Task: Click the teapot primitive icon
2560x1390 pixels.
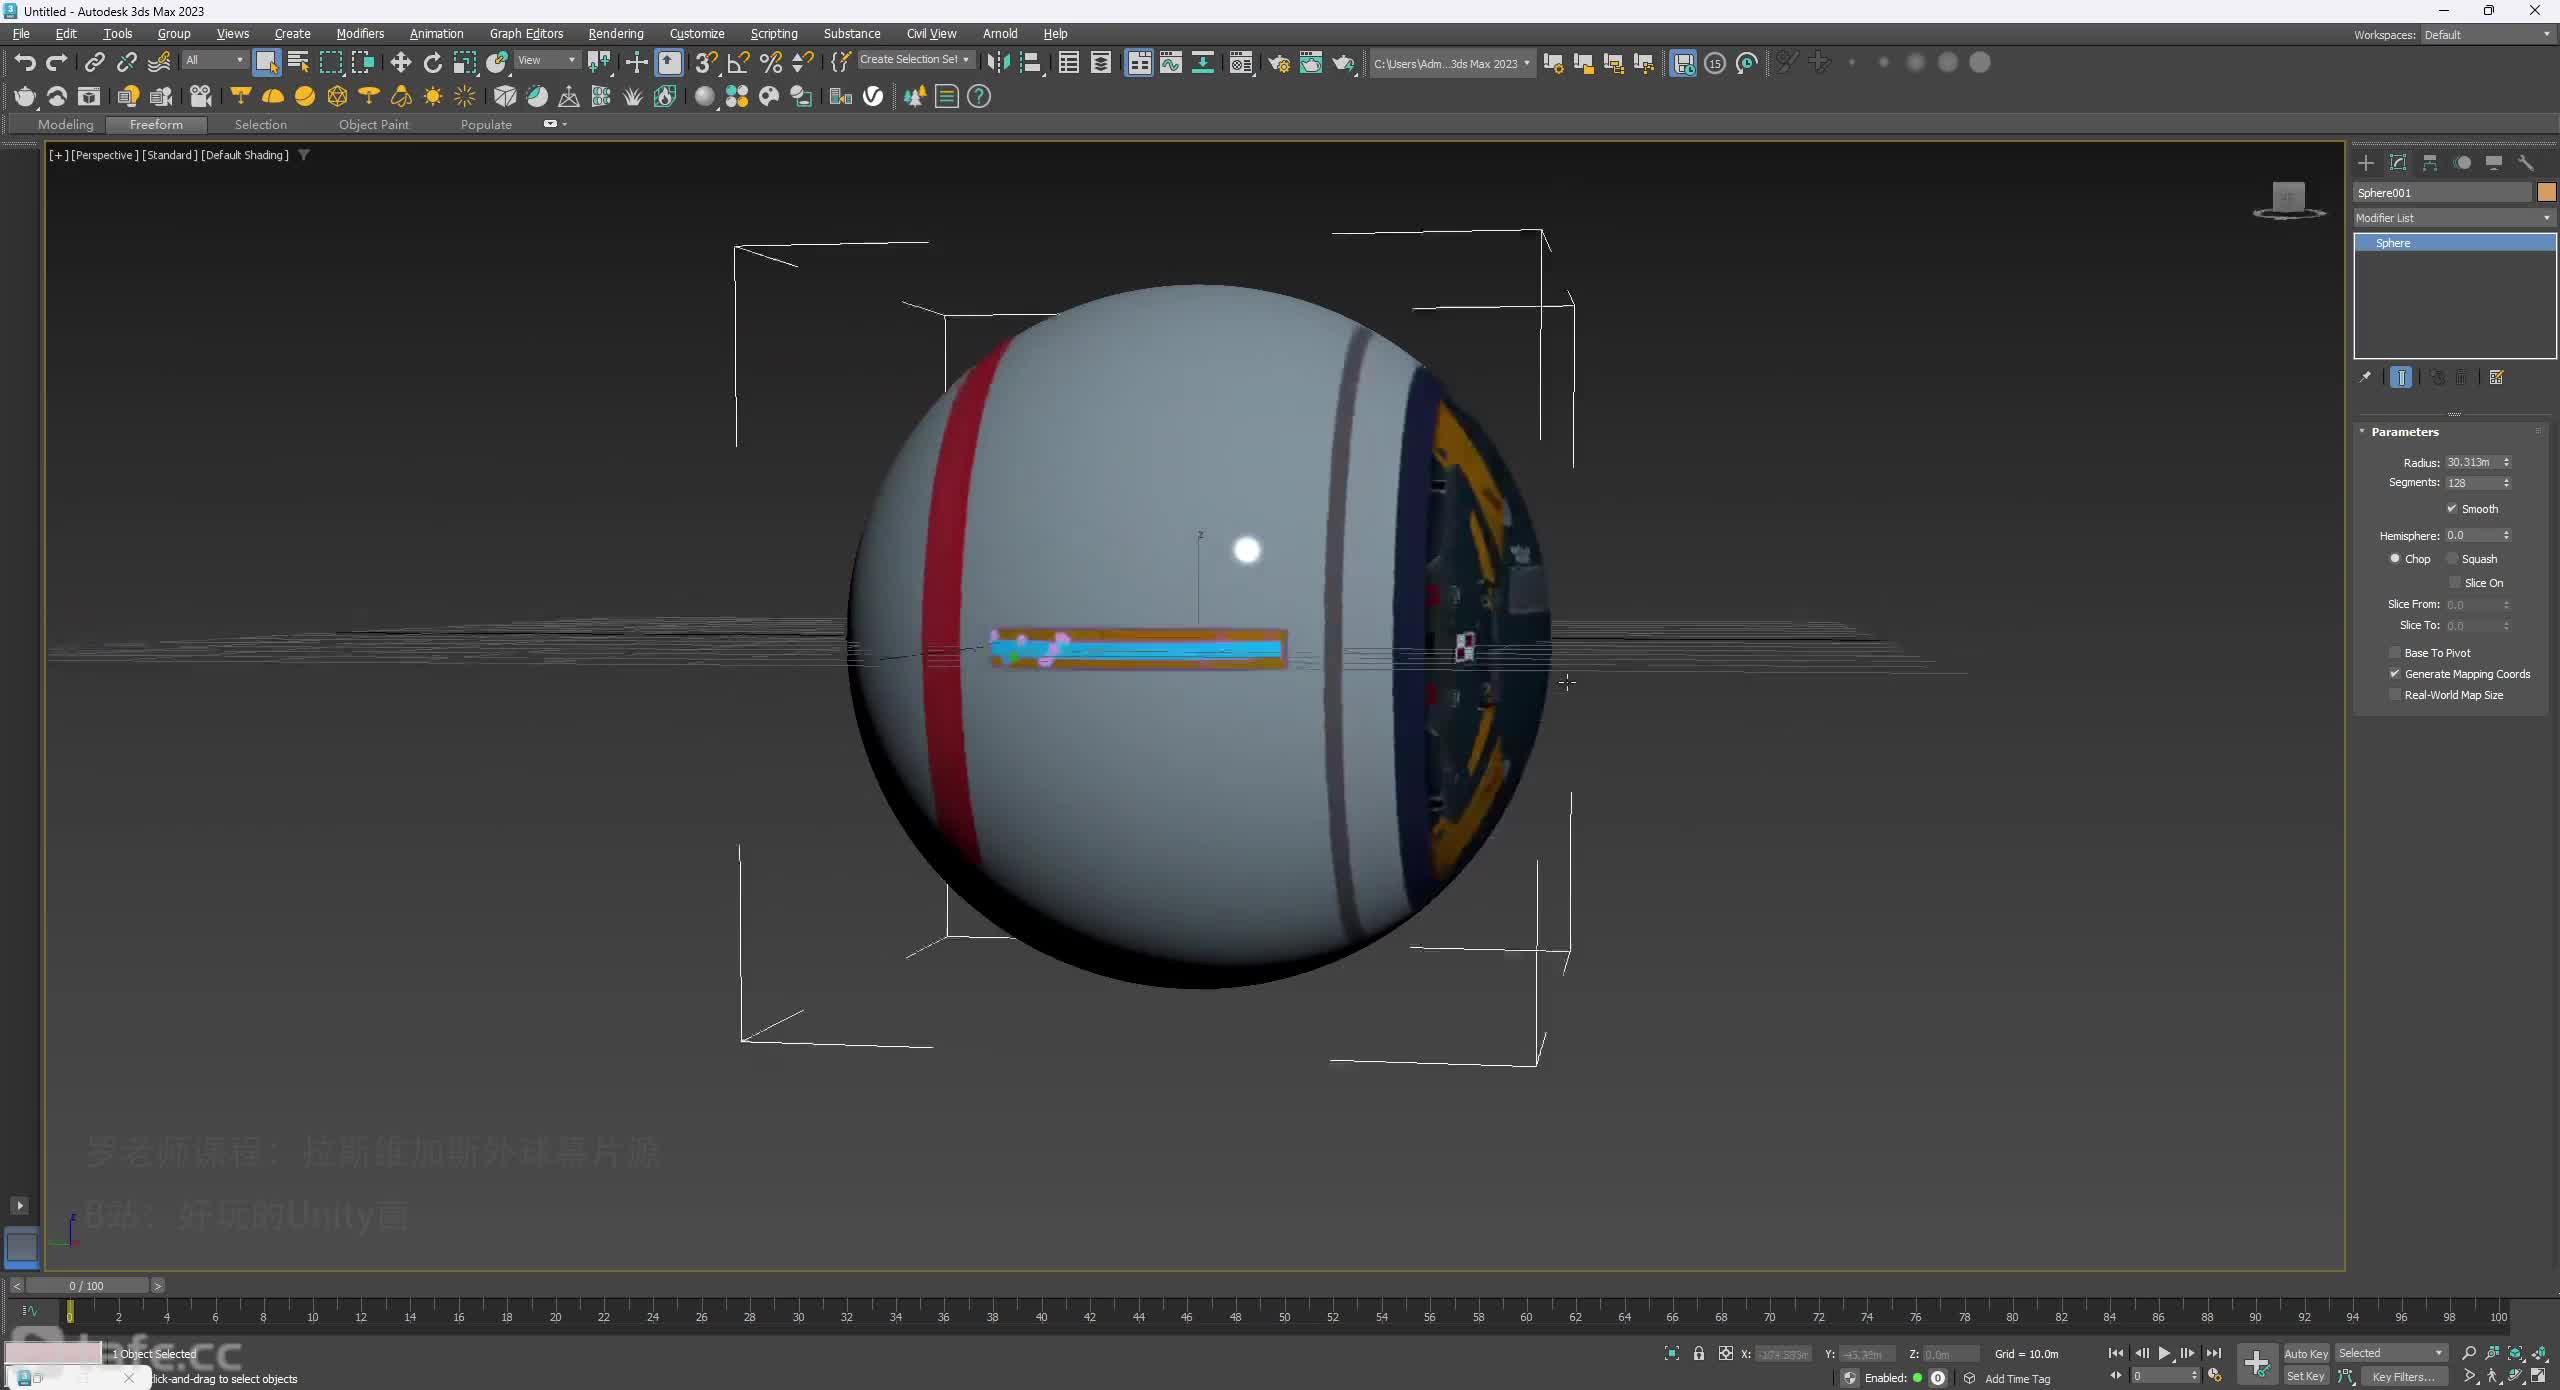Action: point(25,96)
